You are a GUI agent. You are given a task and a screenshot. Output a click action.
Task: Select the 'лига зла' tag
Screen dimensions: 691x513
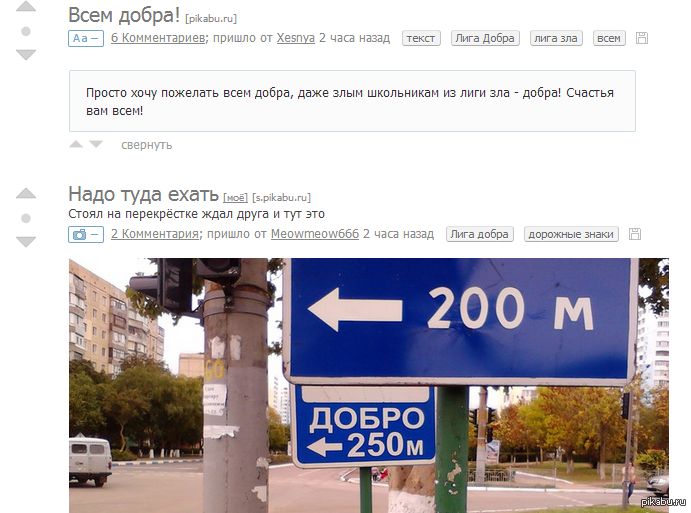(x=556, y=38)
